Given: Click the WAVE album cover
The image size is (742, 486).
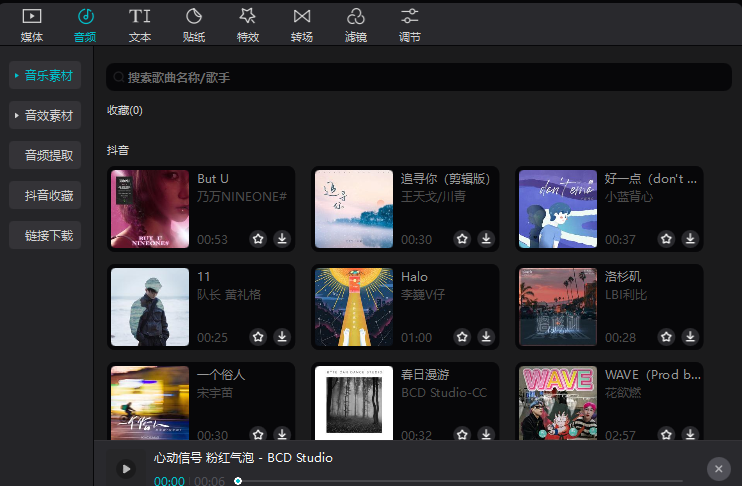Looking at the screenshot, I should click(558, 403).
